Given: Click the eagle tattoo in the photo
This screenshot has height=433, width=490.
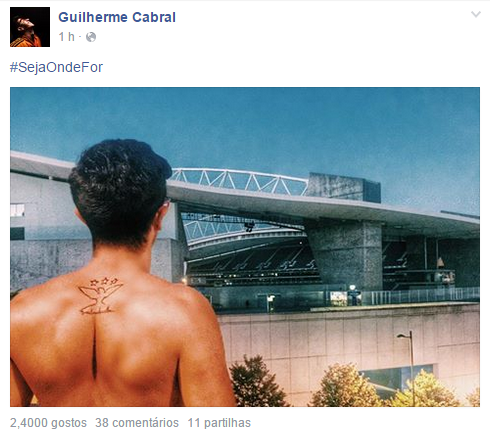Looking at the screenshot, I should 101,297.
